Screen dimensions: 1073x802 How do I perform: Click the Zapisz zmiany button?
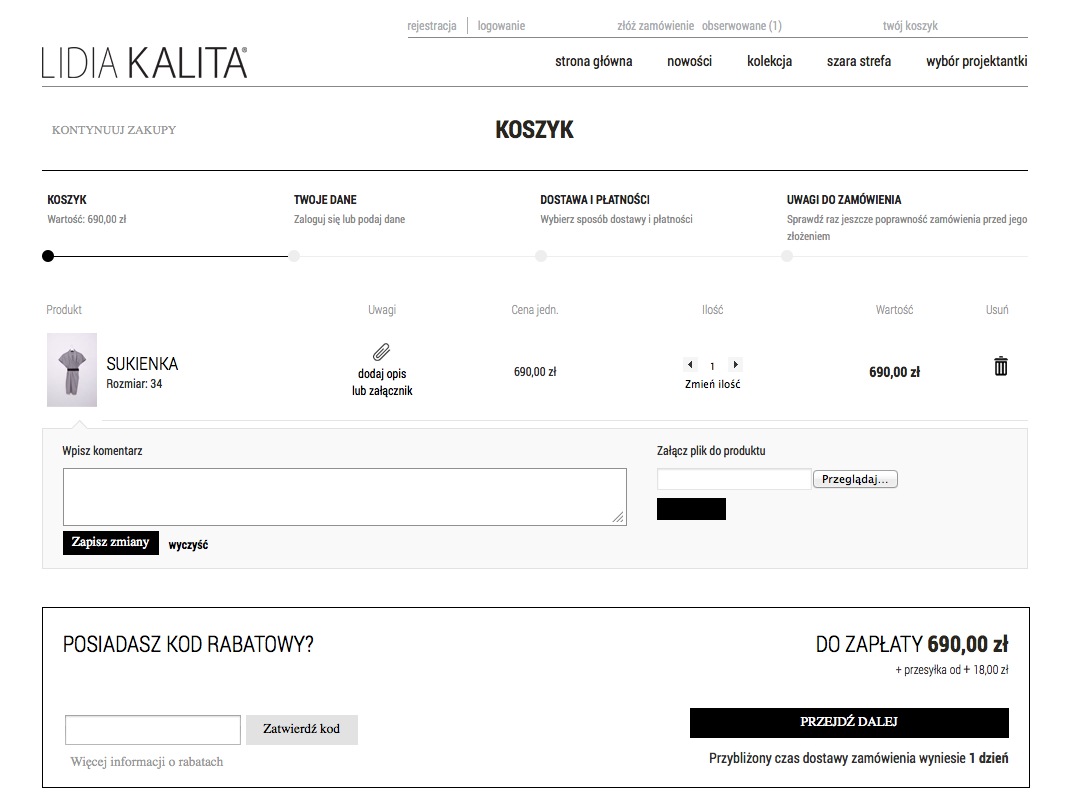pos(111,543)
